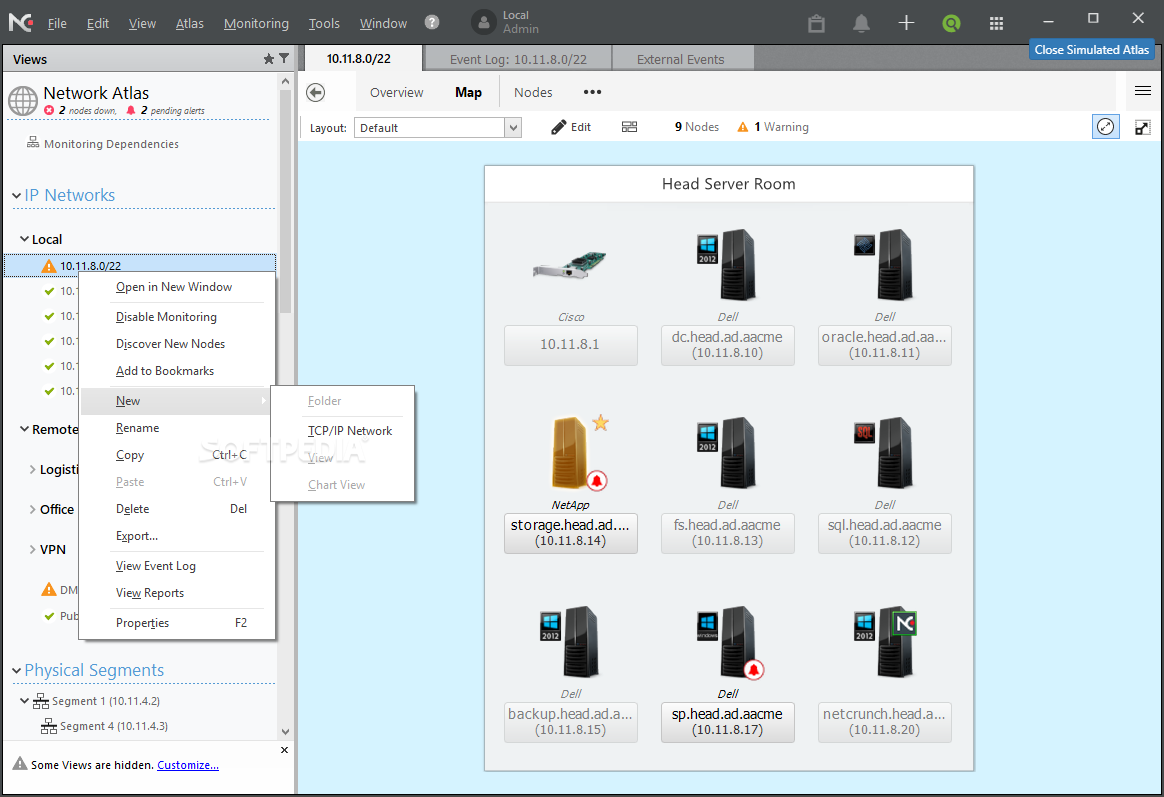Click the Network Atlas globe icon

pyautogui.click(x=23, y=101)
